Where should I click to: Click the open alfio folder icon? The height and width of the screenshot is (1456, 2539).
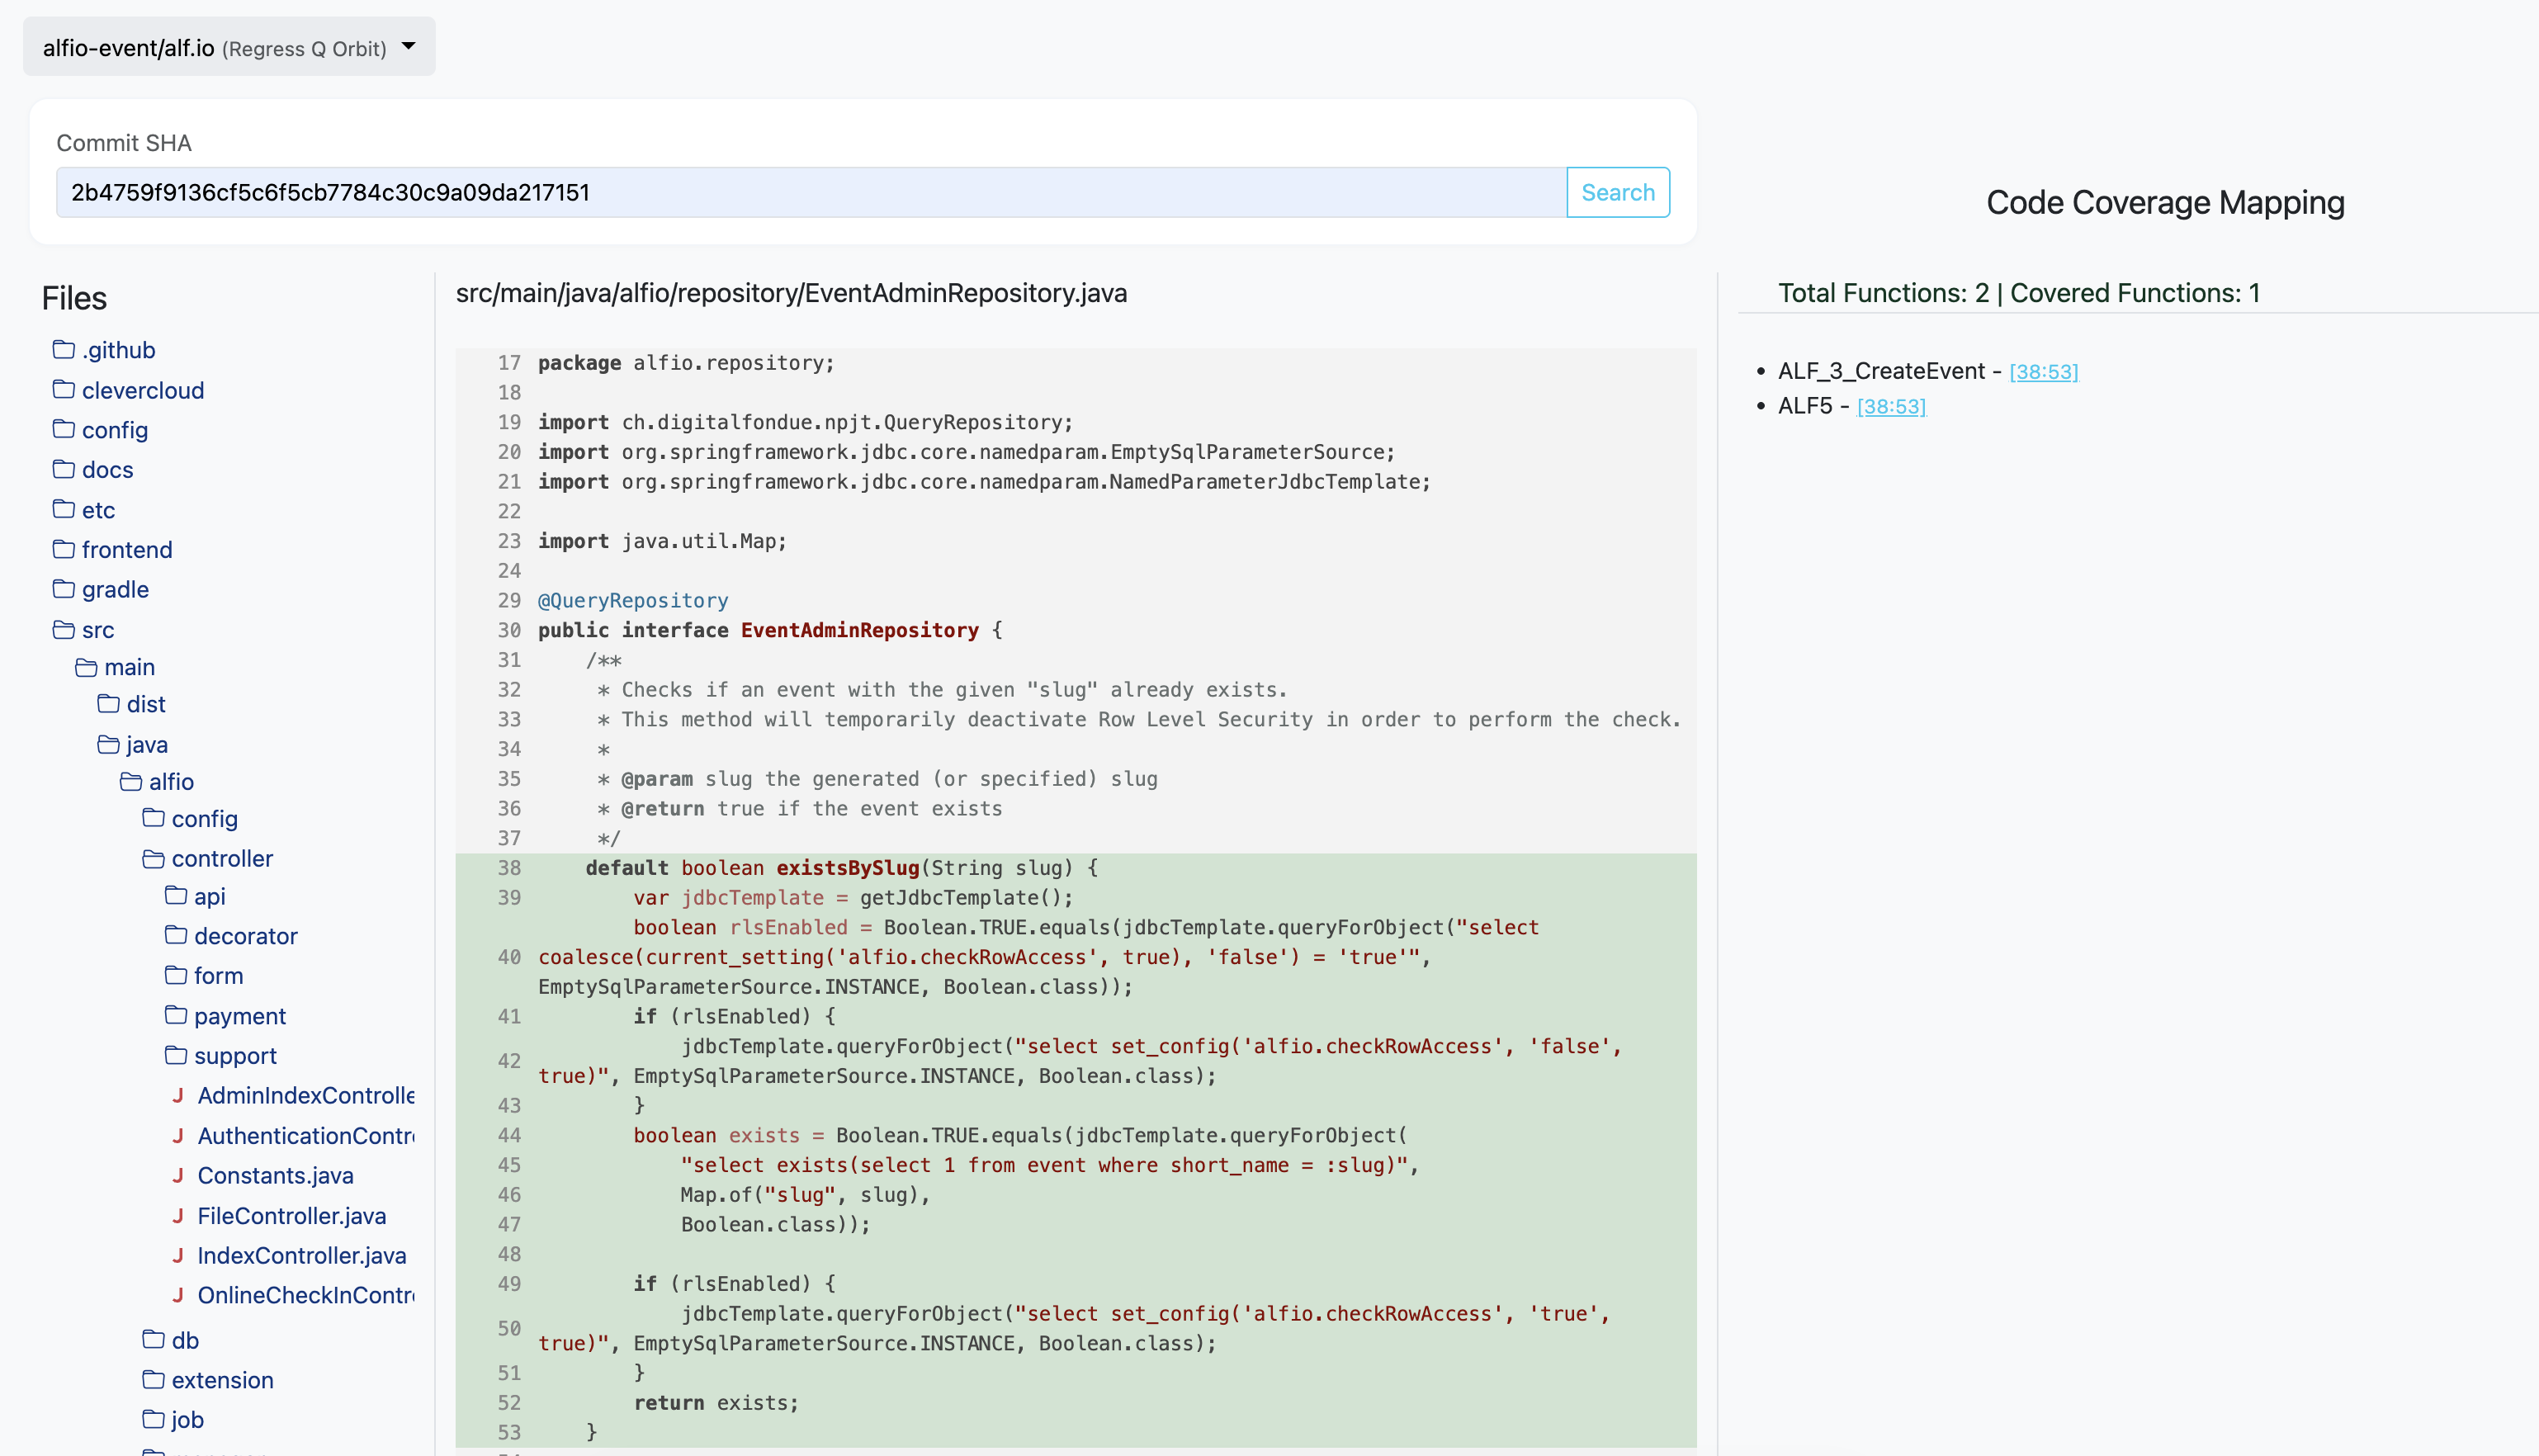tap(131, 781)
